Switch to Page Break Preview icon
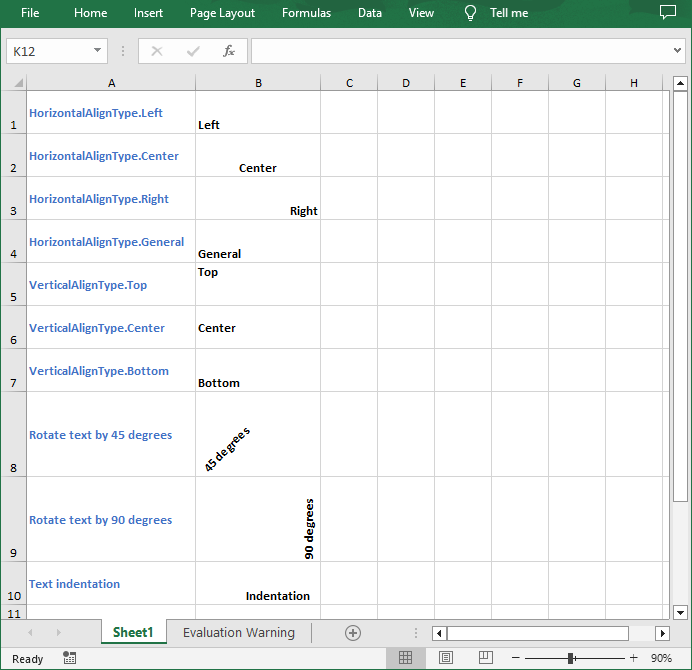692x670 pixels. pos(486,658)
